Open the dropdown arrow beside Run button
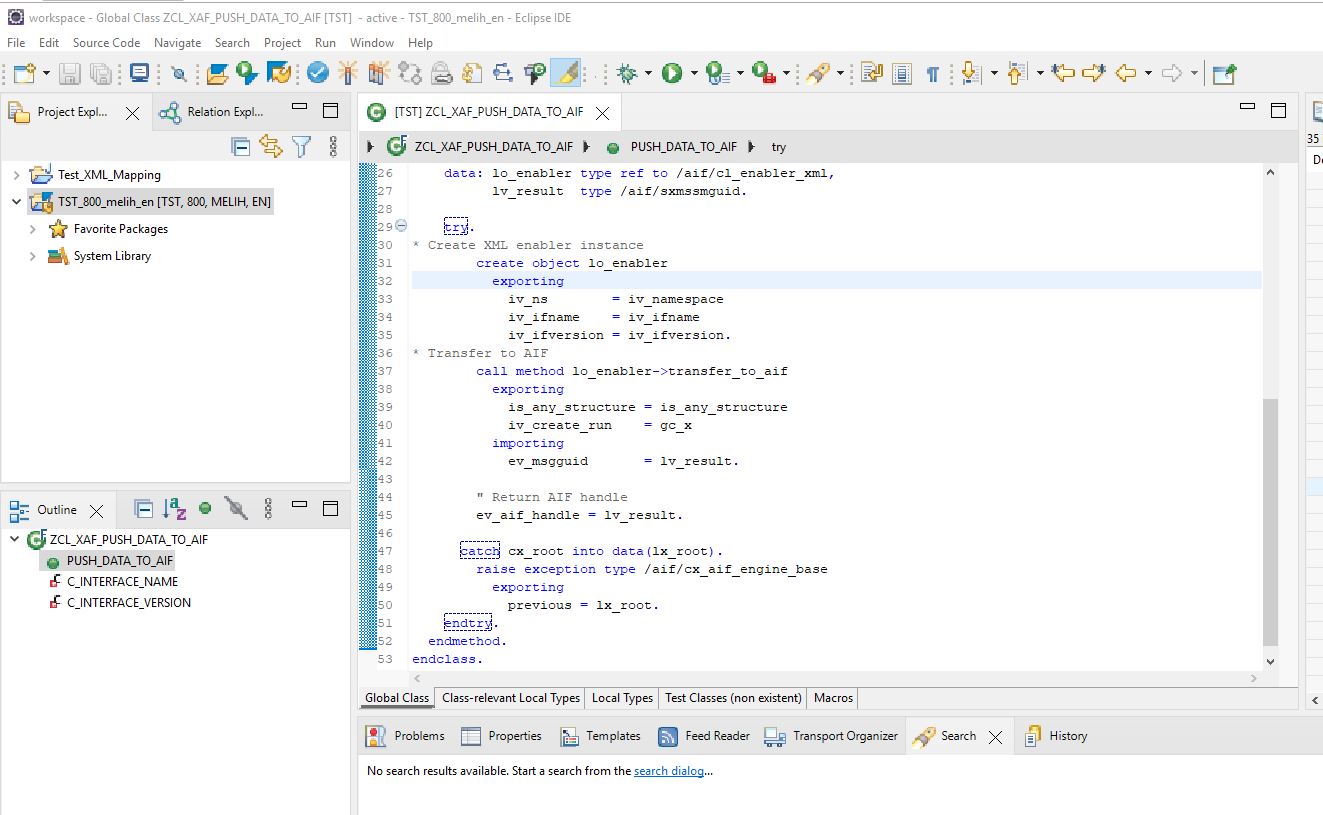 pyautogui.click(x=693, y=73)
